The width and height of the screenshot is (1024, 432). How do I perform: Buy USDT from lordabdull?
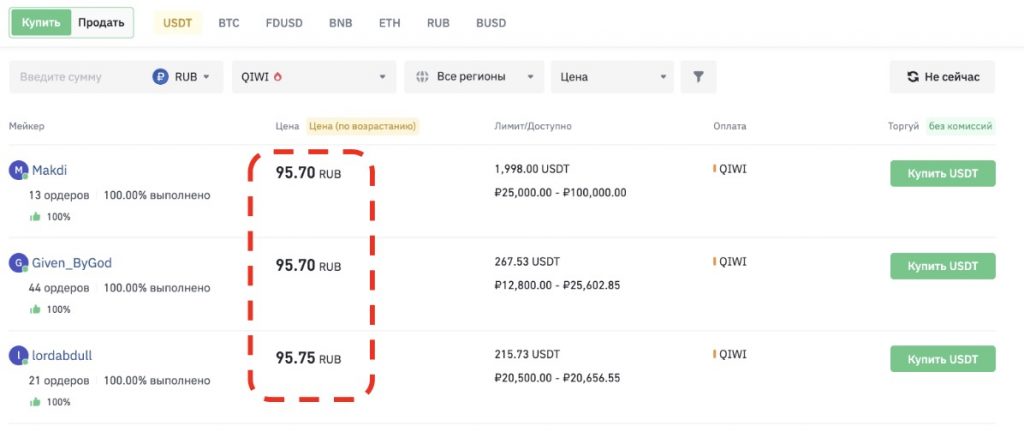pyautogui.click(x=942, y=359)
